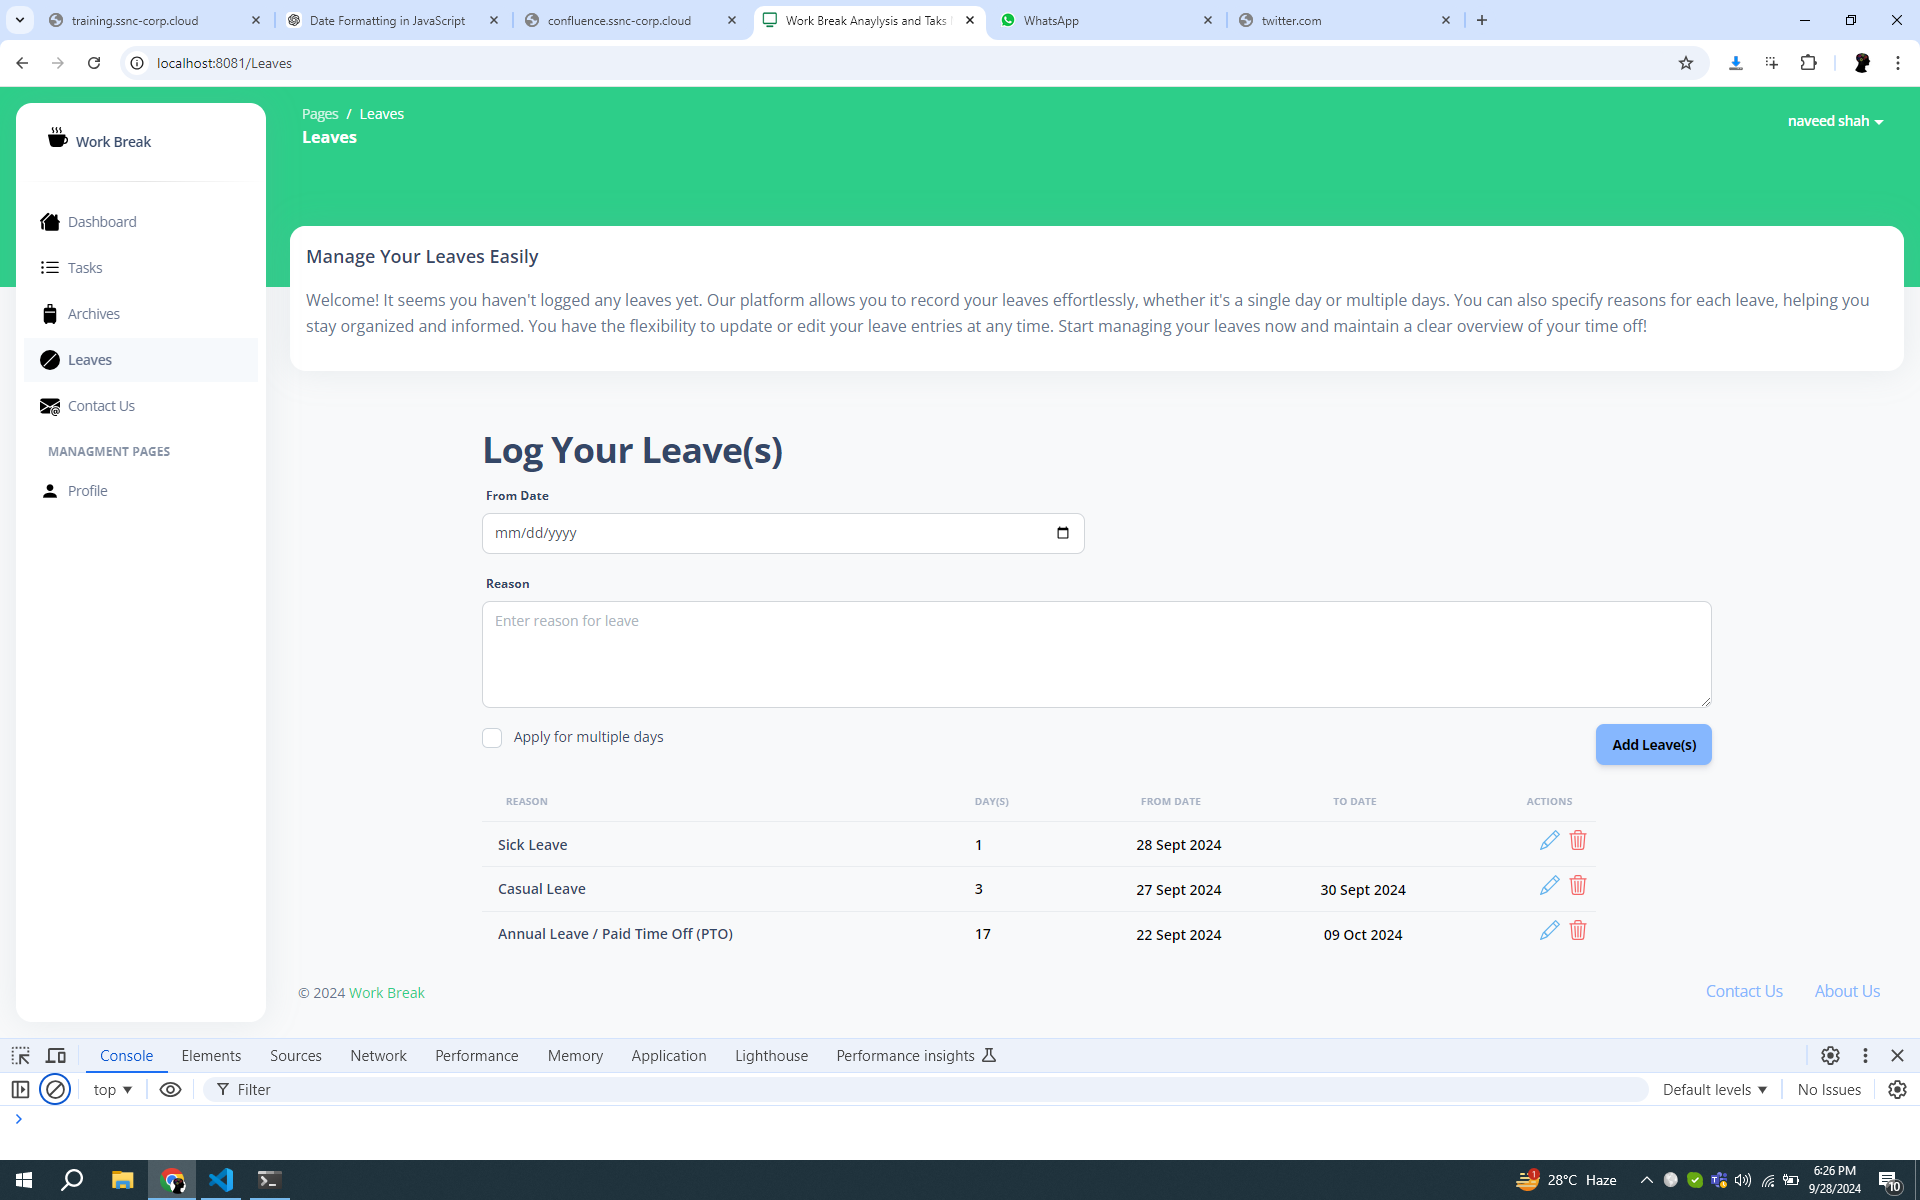This screenshot has height=1200, width=1920.
Task: Show hidden system tray icons chevron
Action: pos(1646,1180)
